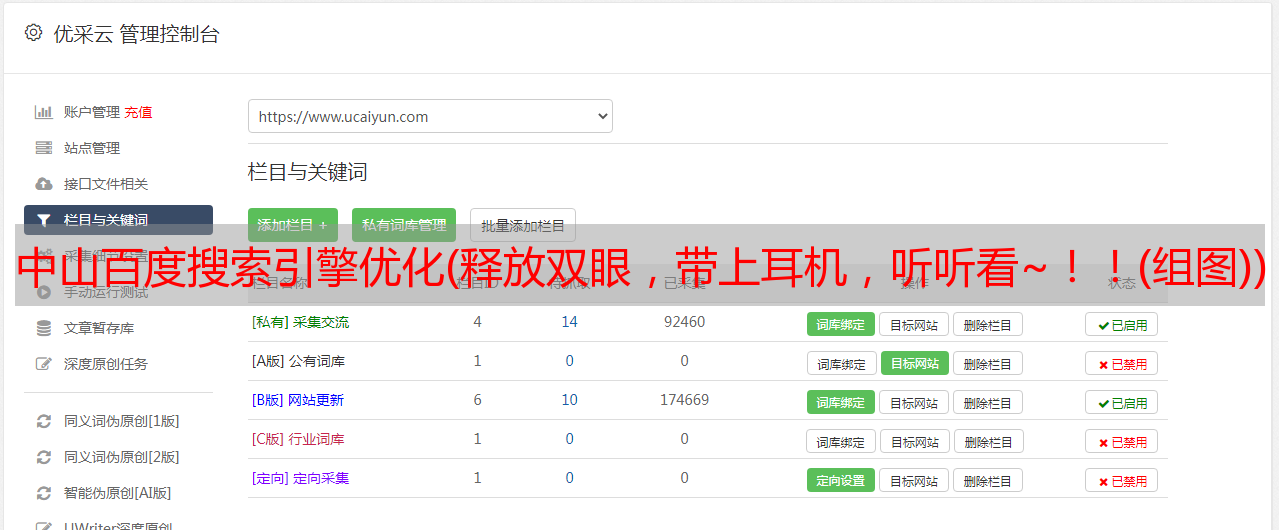Click the refresh icon beside 同义词伪原创[2版]
The width and height of the screenshot is (1279, 530).
pos(44,457)
